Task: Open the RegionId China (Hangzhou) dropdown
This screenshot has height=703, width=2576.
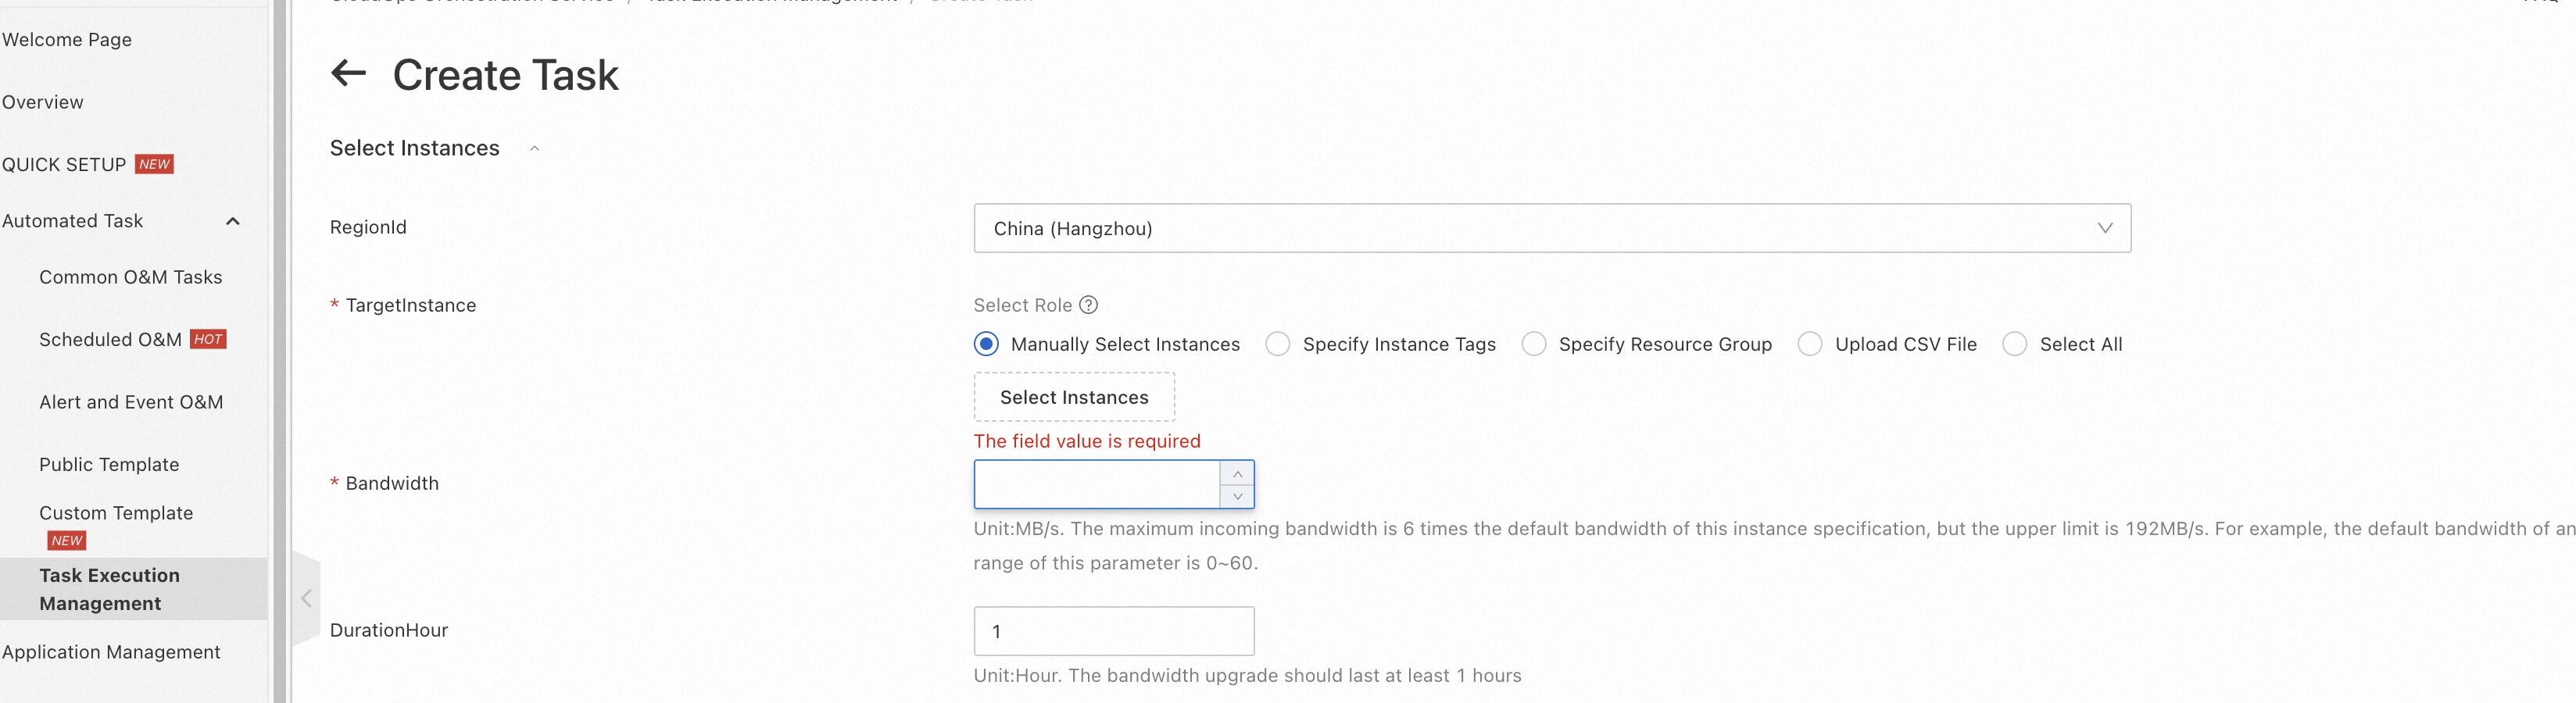Action: coord(1551,229)
